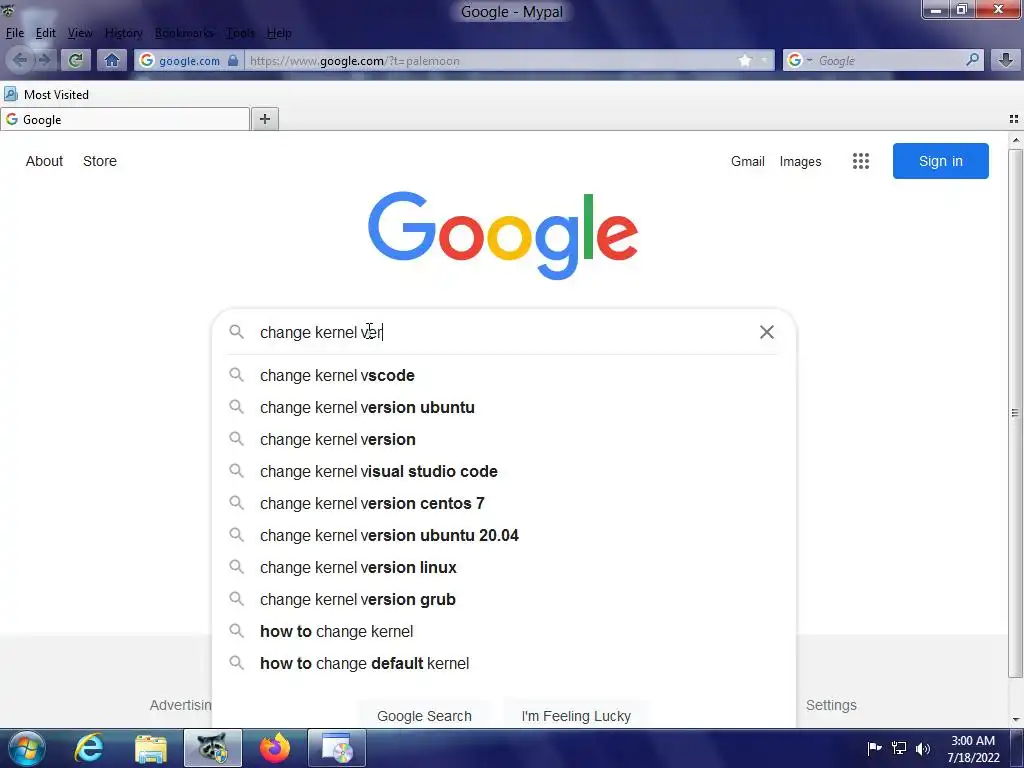Open the File menu
The width and height of the screenshot is (1024, 768).
point(14,33)
